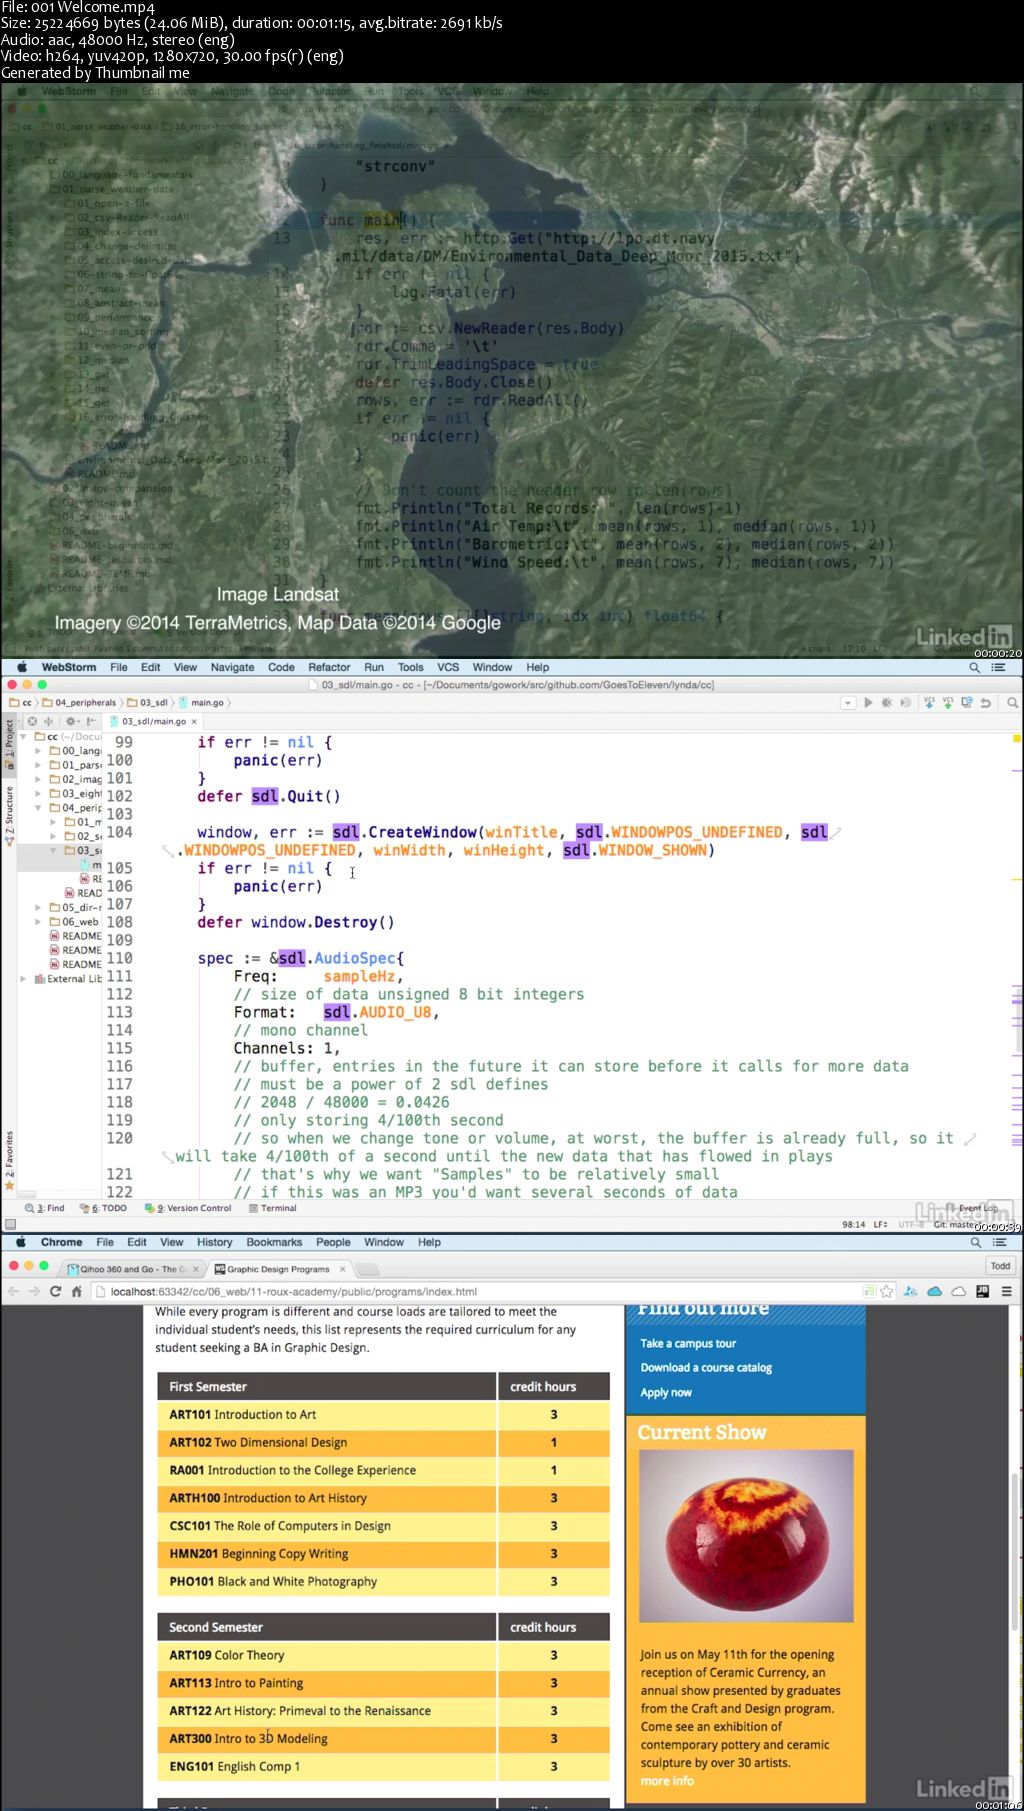Viewport: 1024px width, 1811px height.
Task: Bookmark the page with the star icon
Action: point(886,1291)
